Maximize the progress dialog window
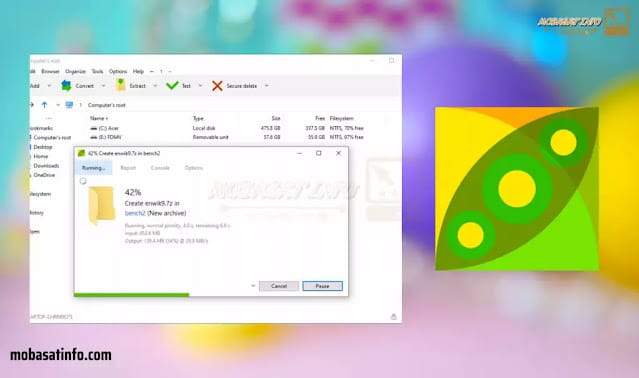 [x=319, y=153]
